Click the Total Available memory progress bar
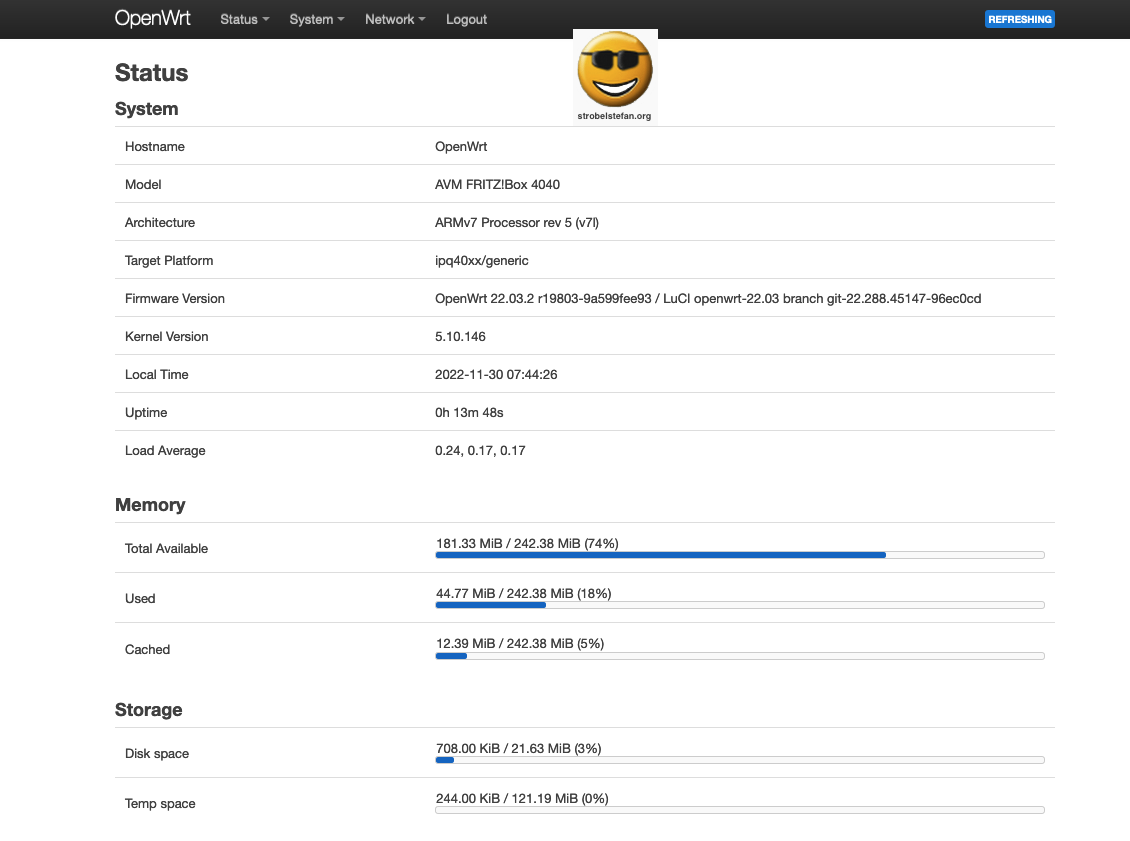Image resolution: width=1130 pixels, height=841 pixels. 739,554
